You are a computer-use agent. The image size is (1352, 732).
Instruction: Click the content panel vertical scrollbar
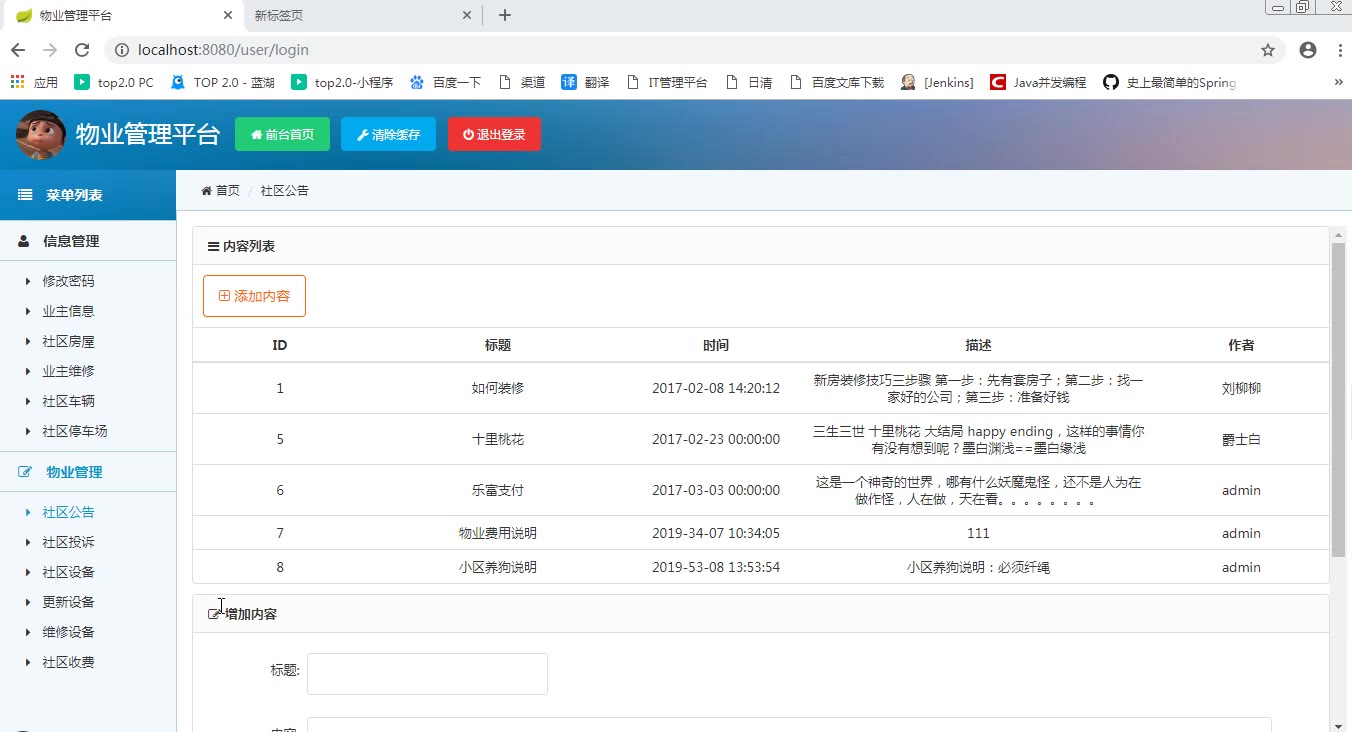tap(1338, 400)
